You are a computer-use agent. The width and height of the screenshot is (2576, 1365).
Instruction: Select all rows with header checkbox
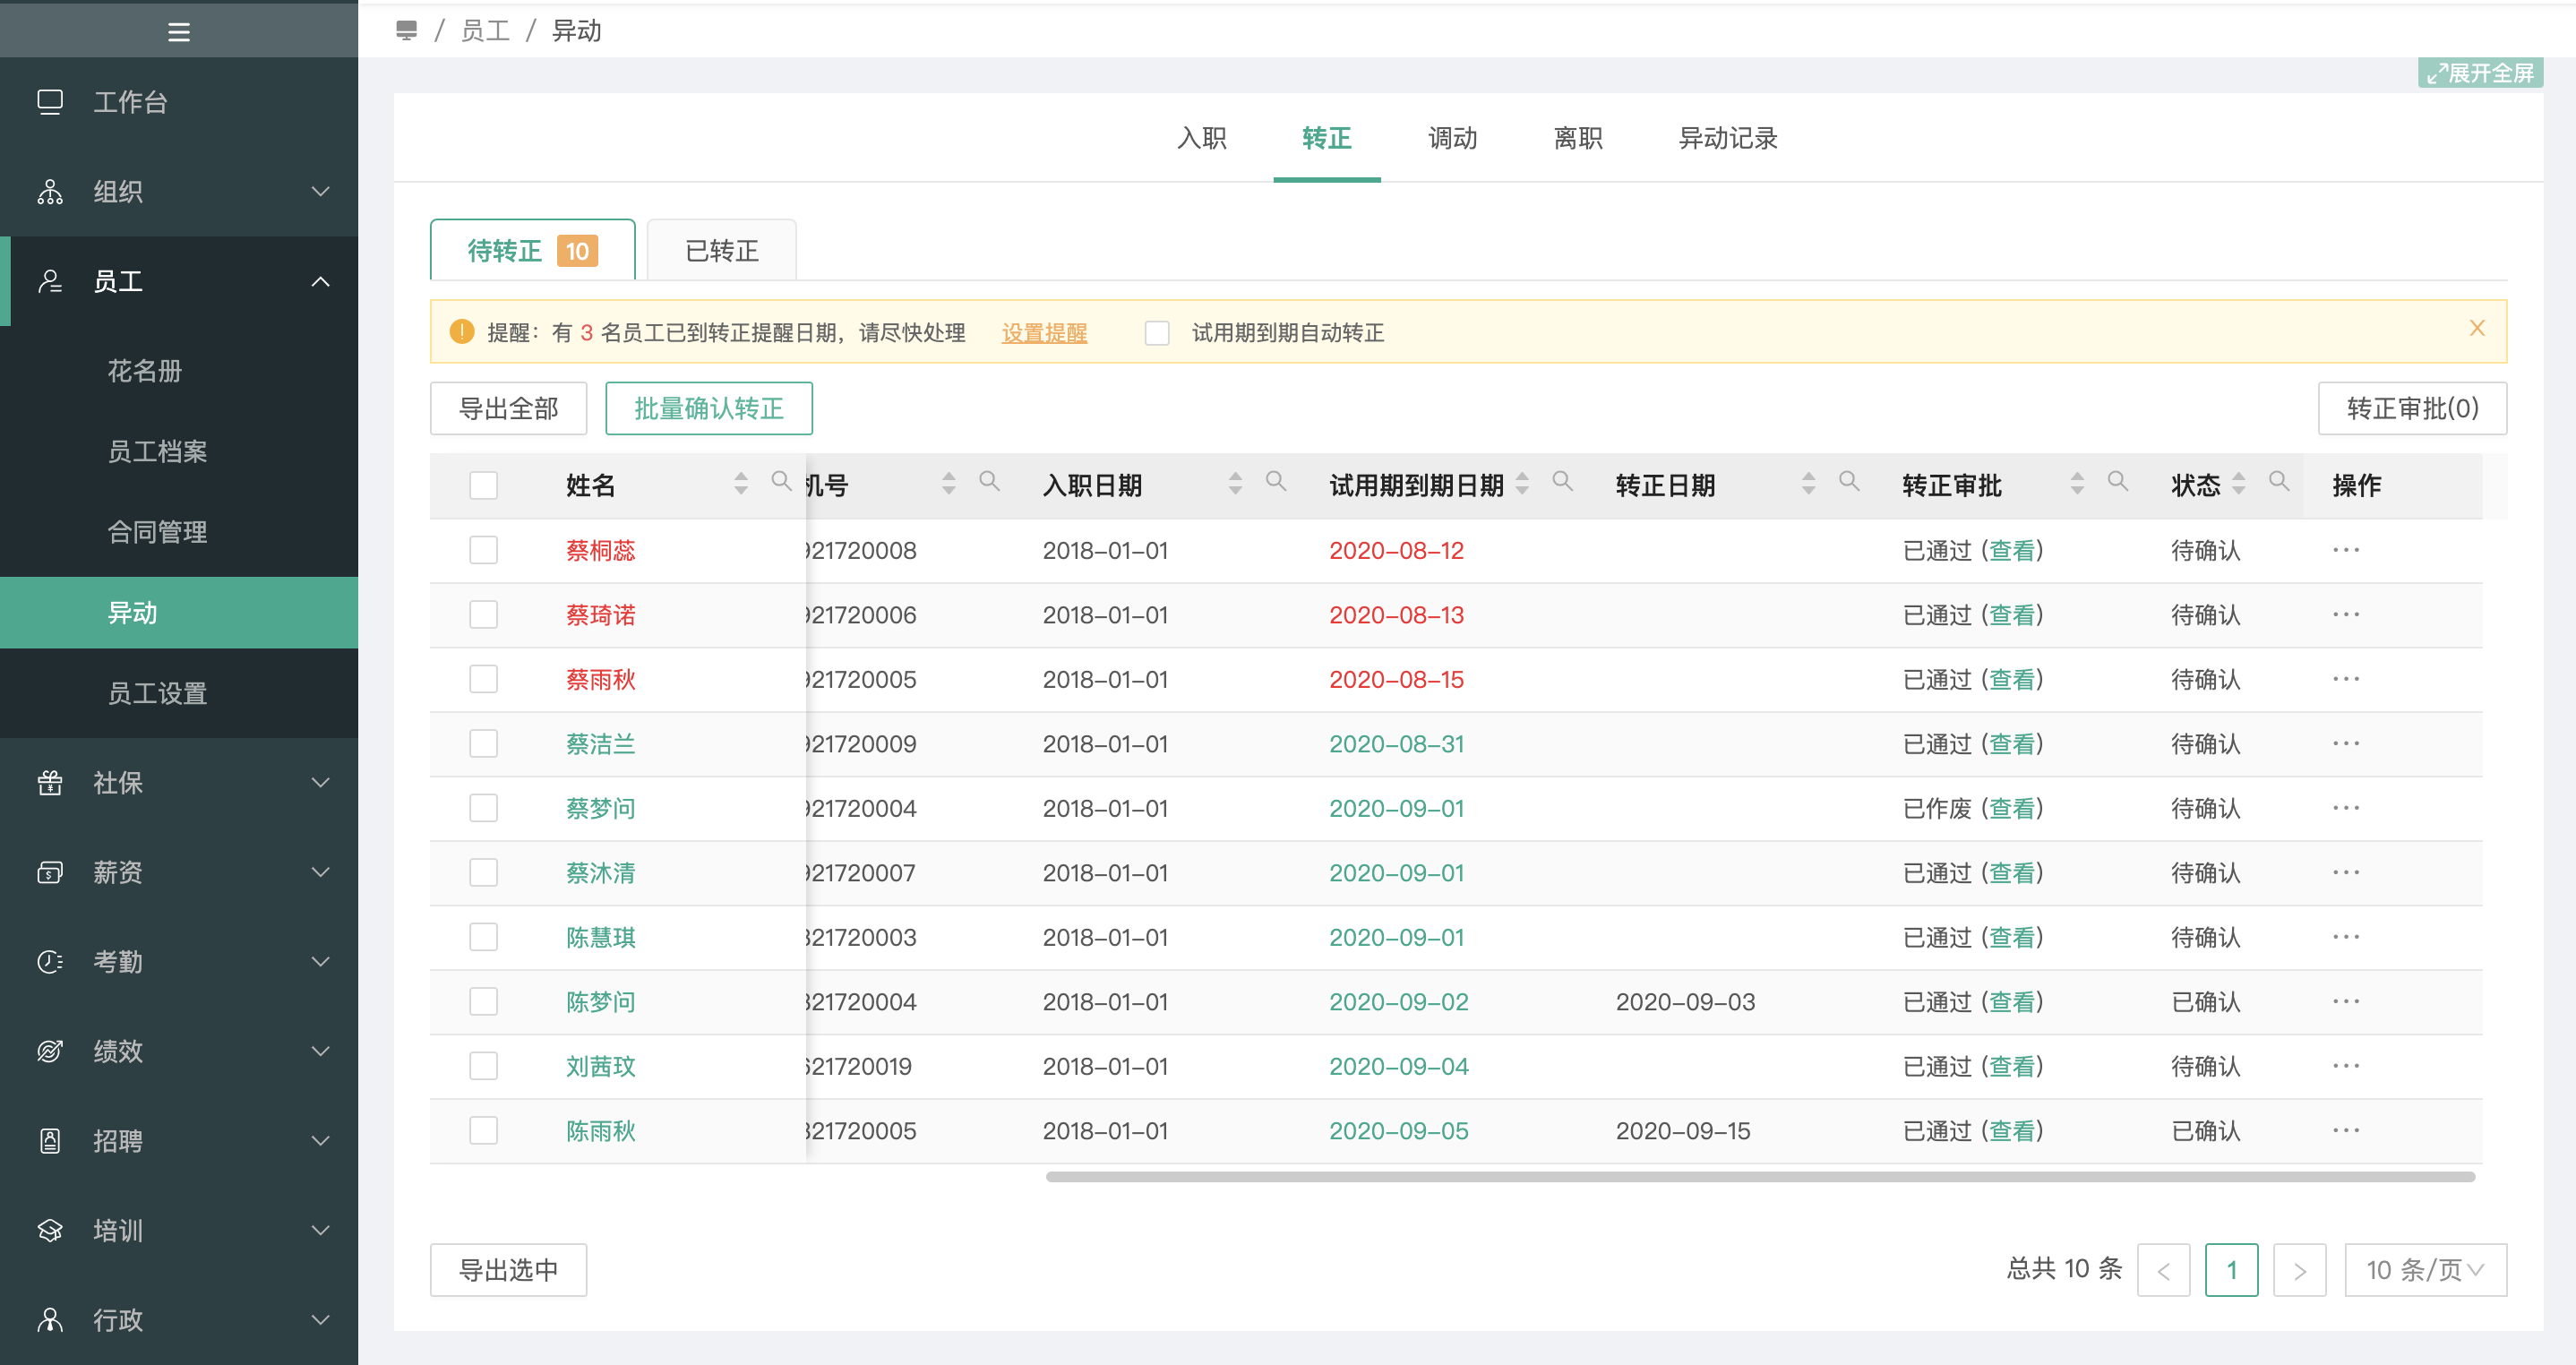coord(484,486)
